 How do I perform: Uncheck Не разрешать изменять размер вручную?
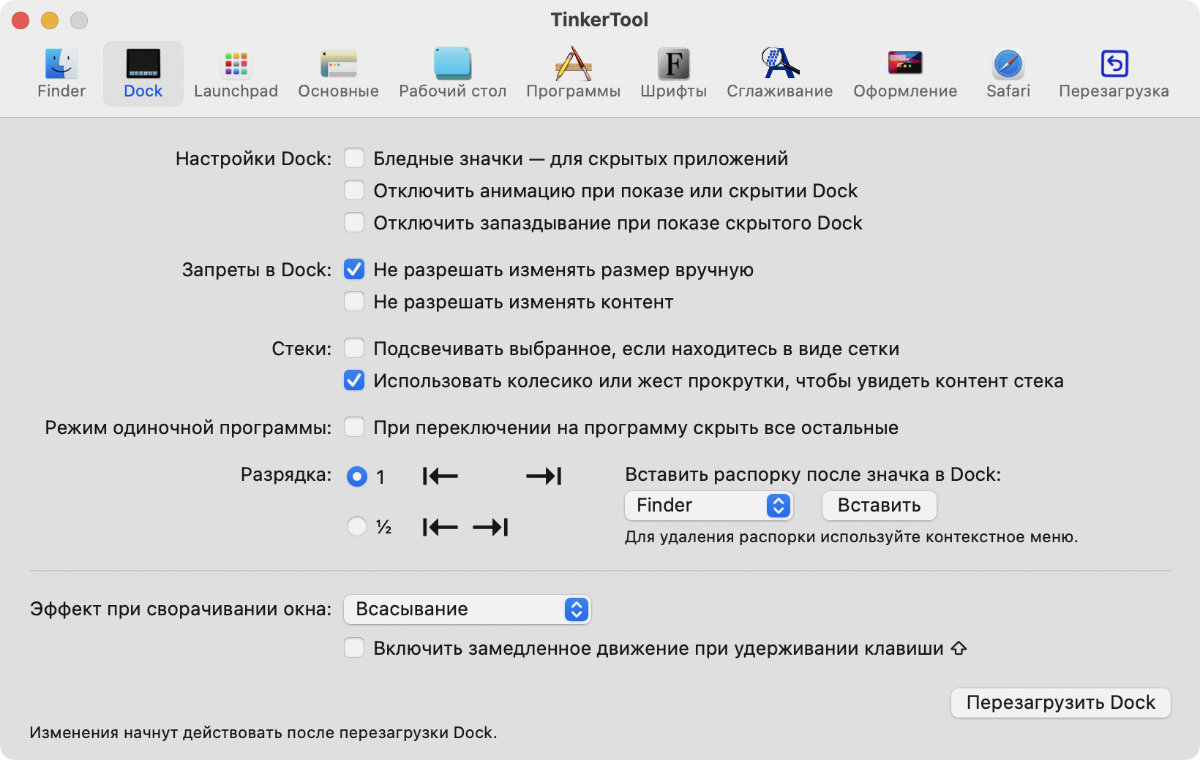tap(354, 269)
